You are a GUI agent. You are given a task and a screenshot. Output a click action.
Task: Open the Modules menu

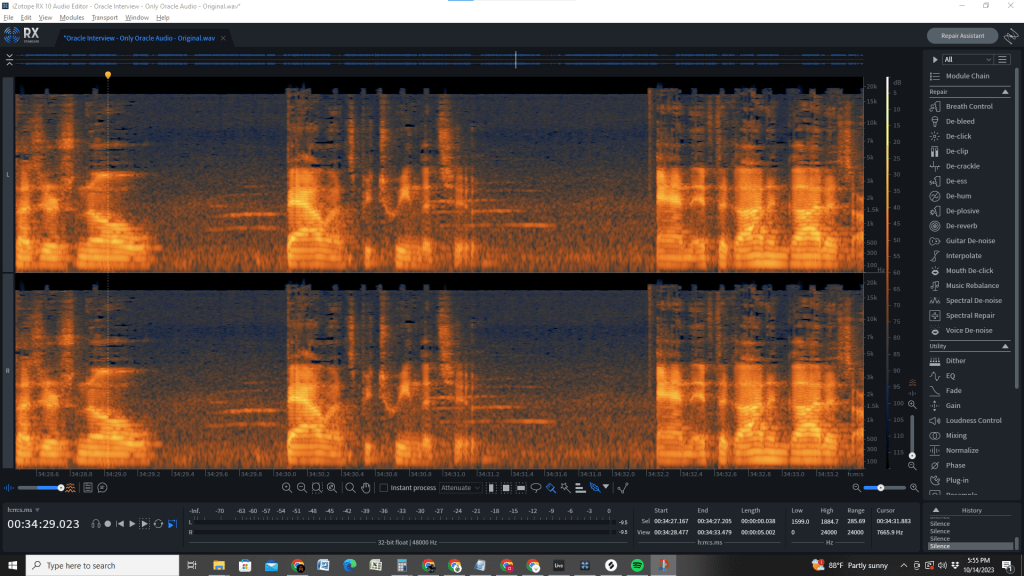point(72,18)
